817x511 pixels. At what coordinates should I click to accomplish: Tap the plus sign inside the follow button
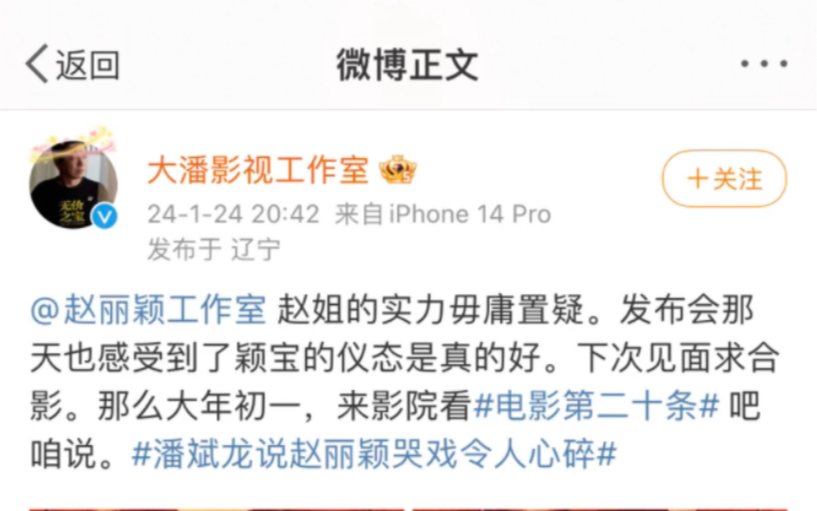click(697, 179)
